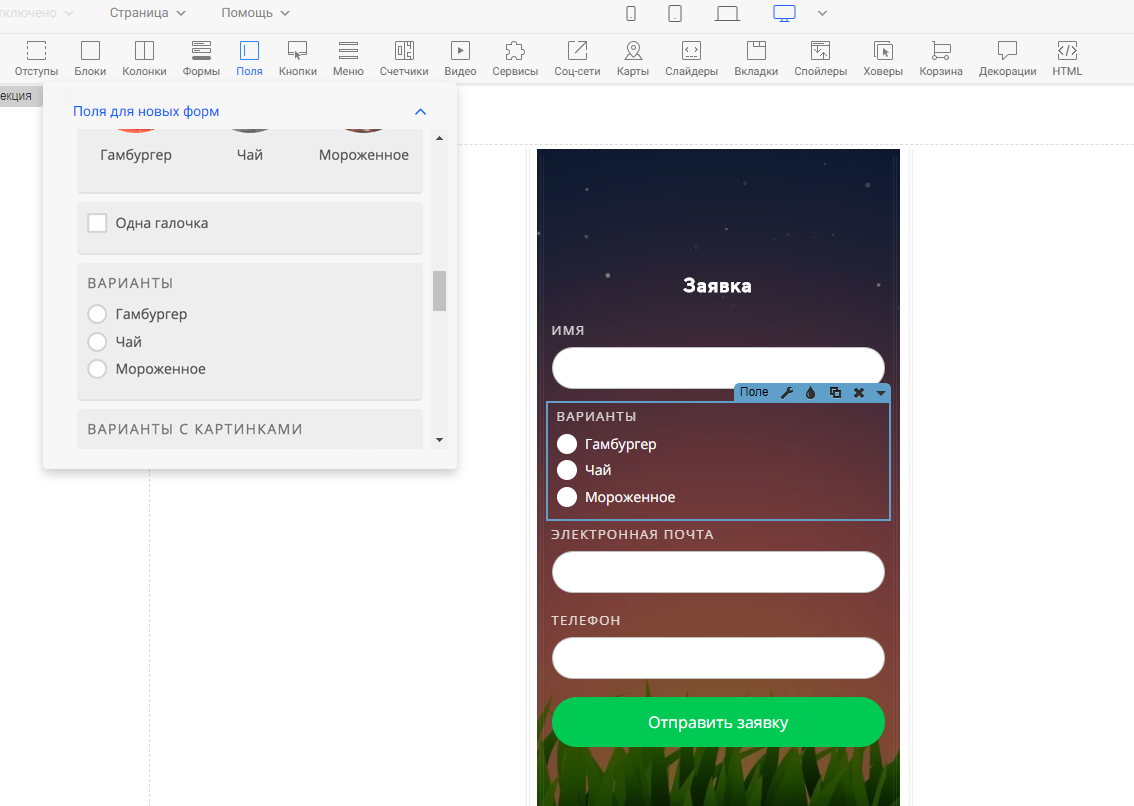The width and height of the screenshot is (1134, 806).
Task: Delete field using the X icon
Action: click(858, 393)
